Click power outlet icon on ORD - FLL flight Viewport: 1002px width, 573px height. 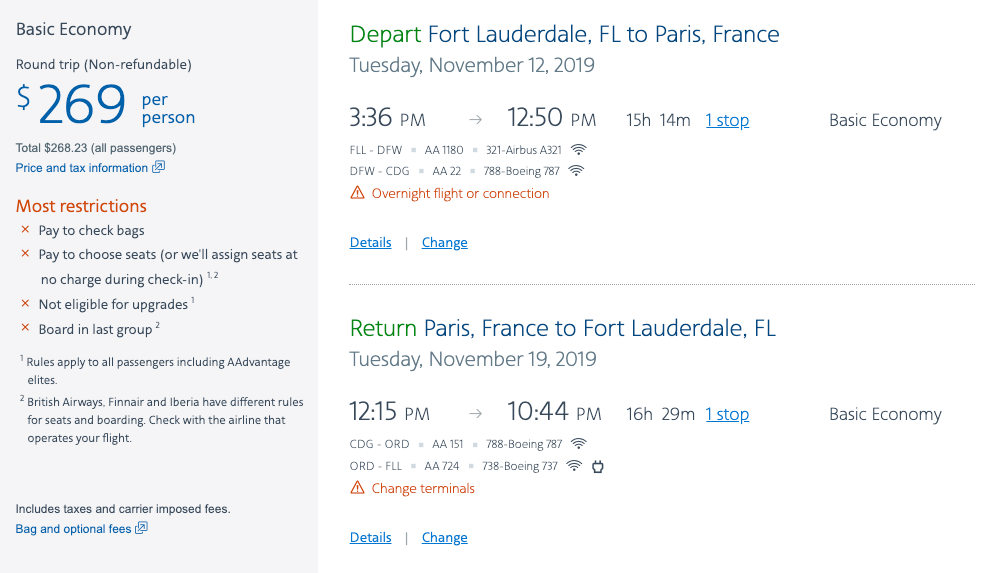coord(598,466)
